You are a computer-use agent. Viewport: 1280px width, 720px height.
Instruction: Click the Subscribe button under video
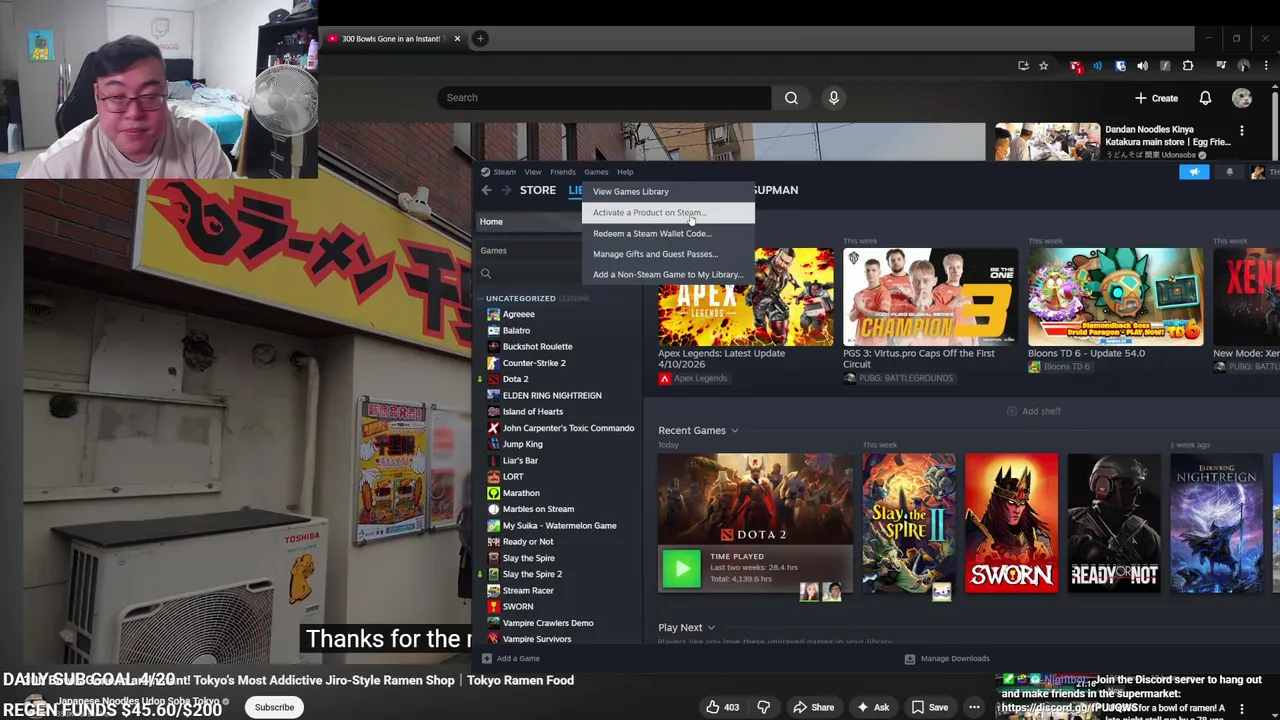(274, 707)
